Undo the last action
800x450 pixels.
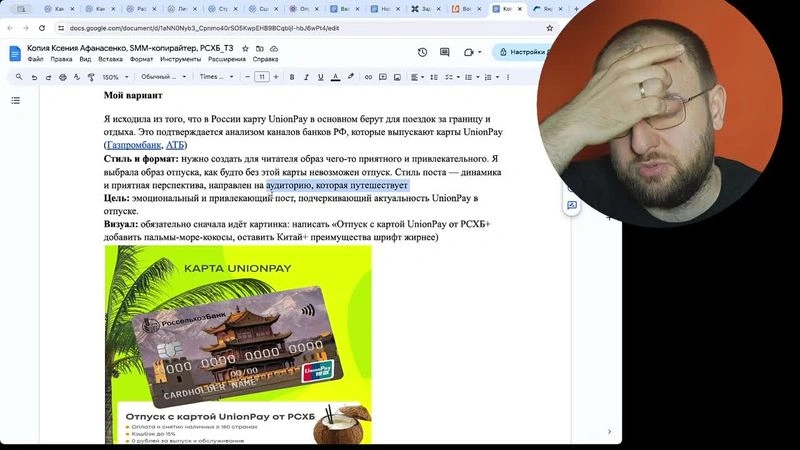34,77
